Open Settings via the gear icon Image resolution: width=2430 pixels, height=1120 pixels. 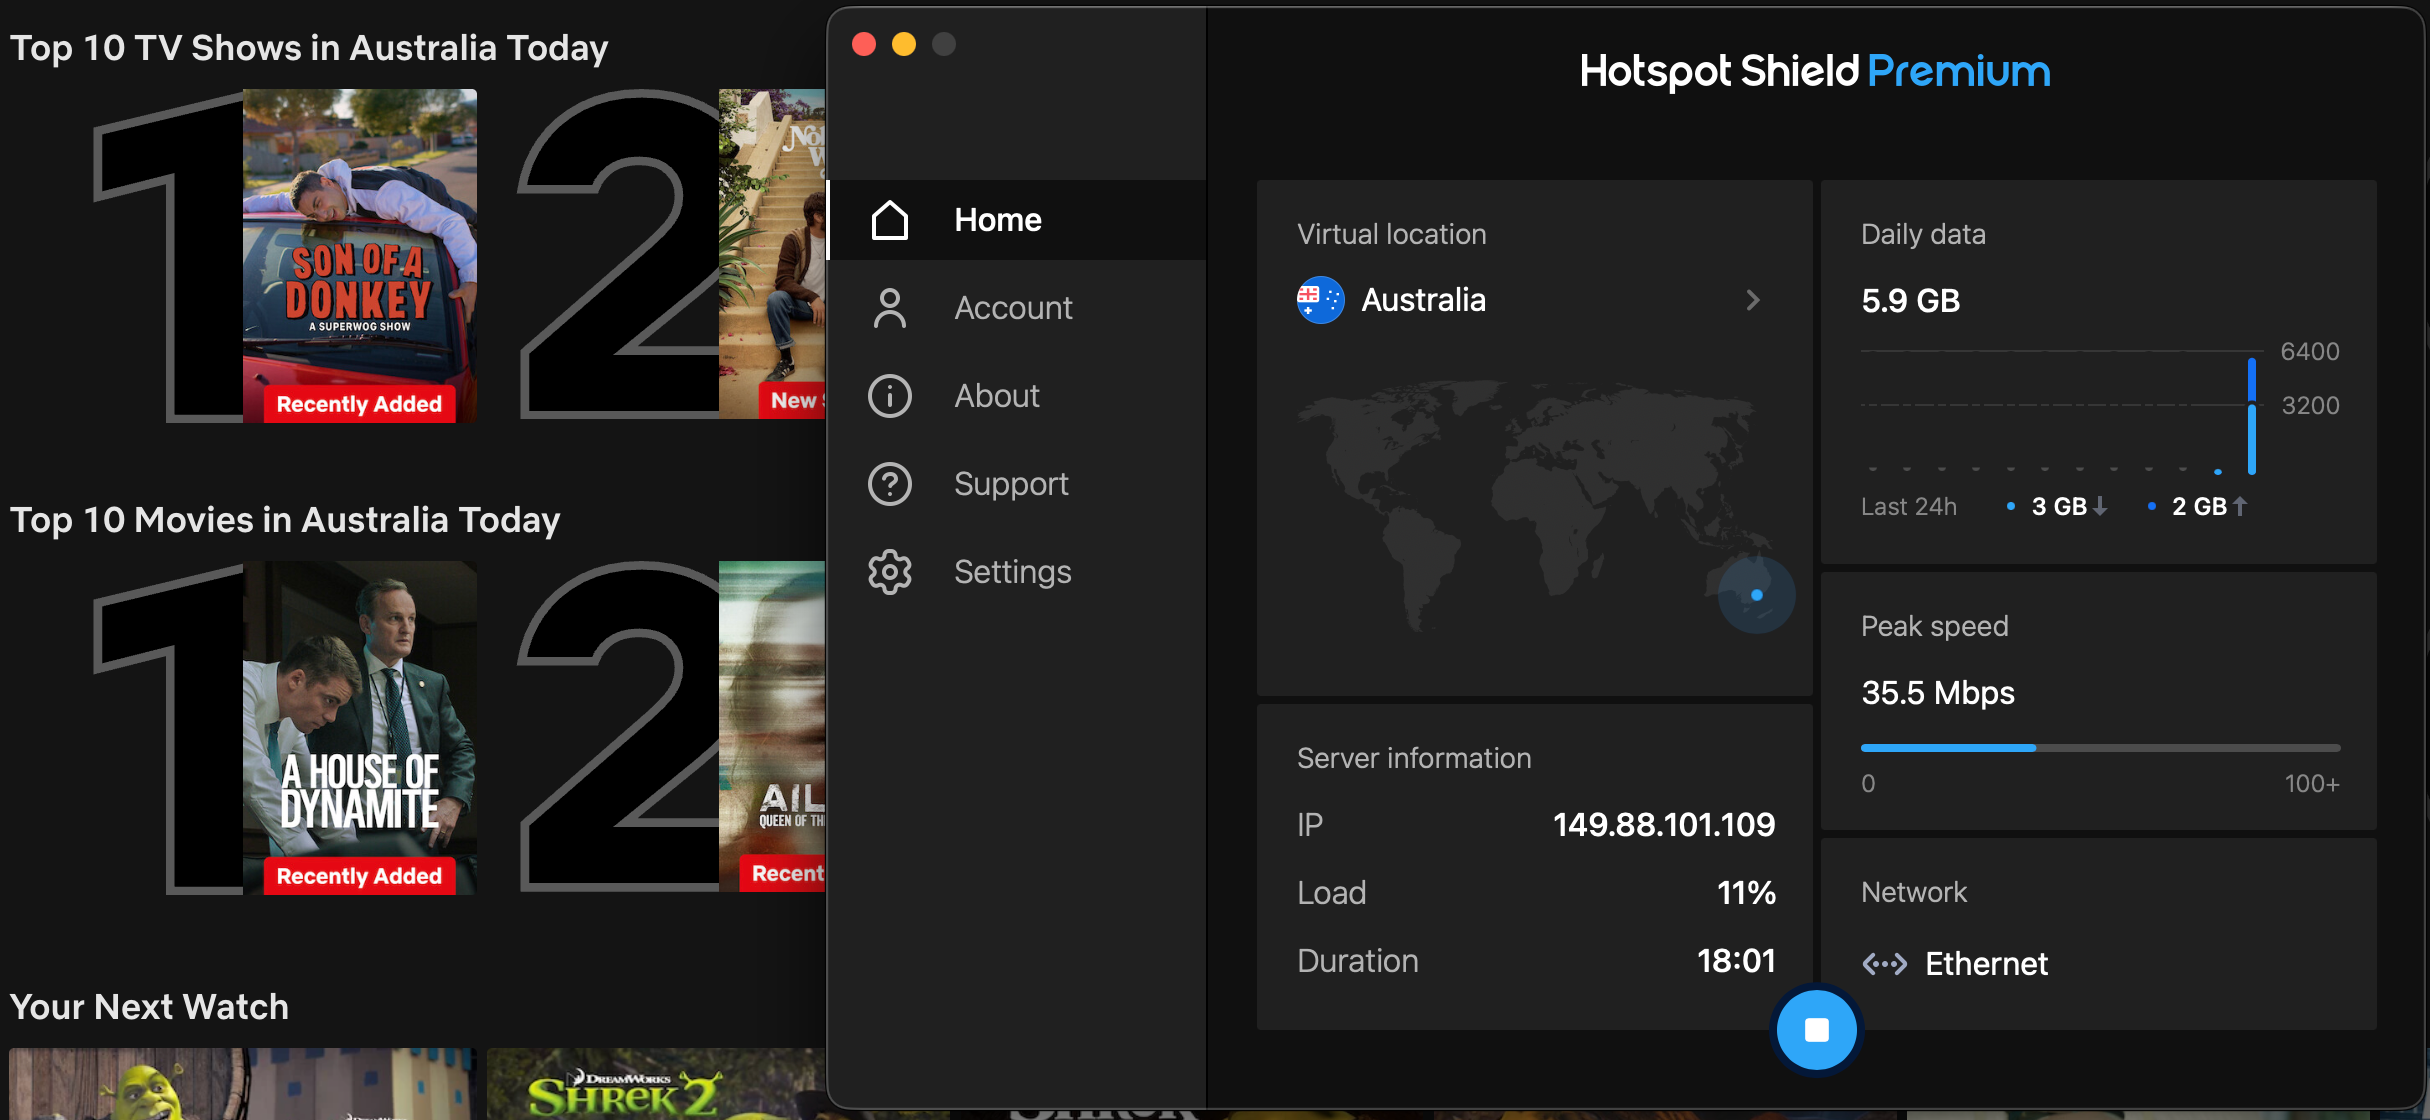[x=889, y=571]
